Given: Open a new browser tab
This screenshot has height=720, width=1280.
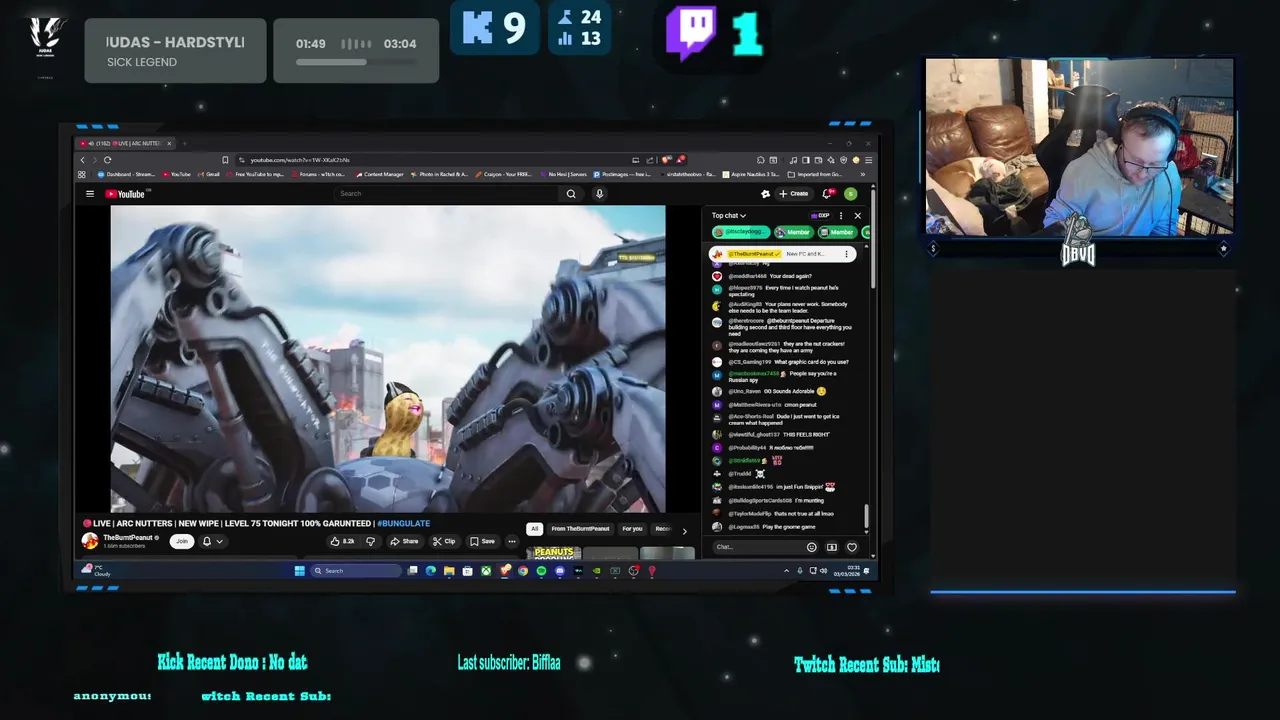Looking at the screenshot, I should pyautogui.click(x=185, y=143).
